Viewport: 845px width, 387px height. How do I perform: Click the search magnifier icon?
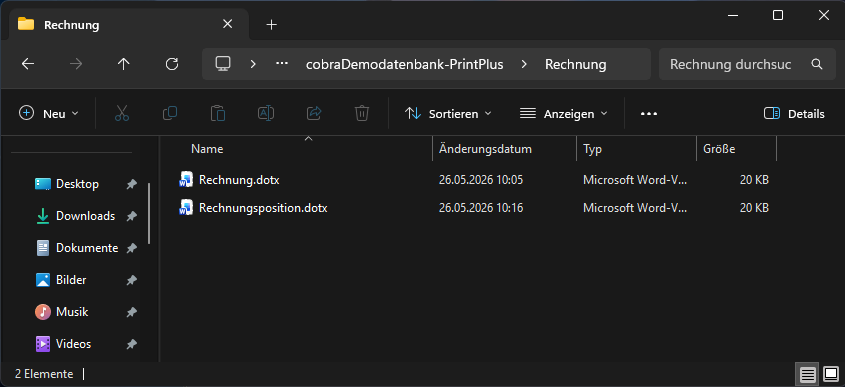coord(816,64)
